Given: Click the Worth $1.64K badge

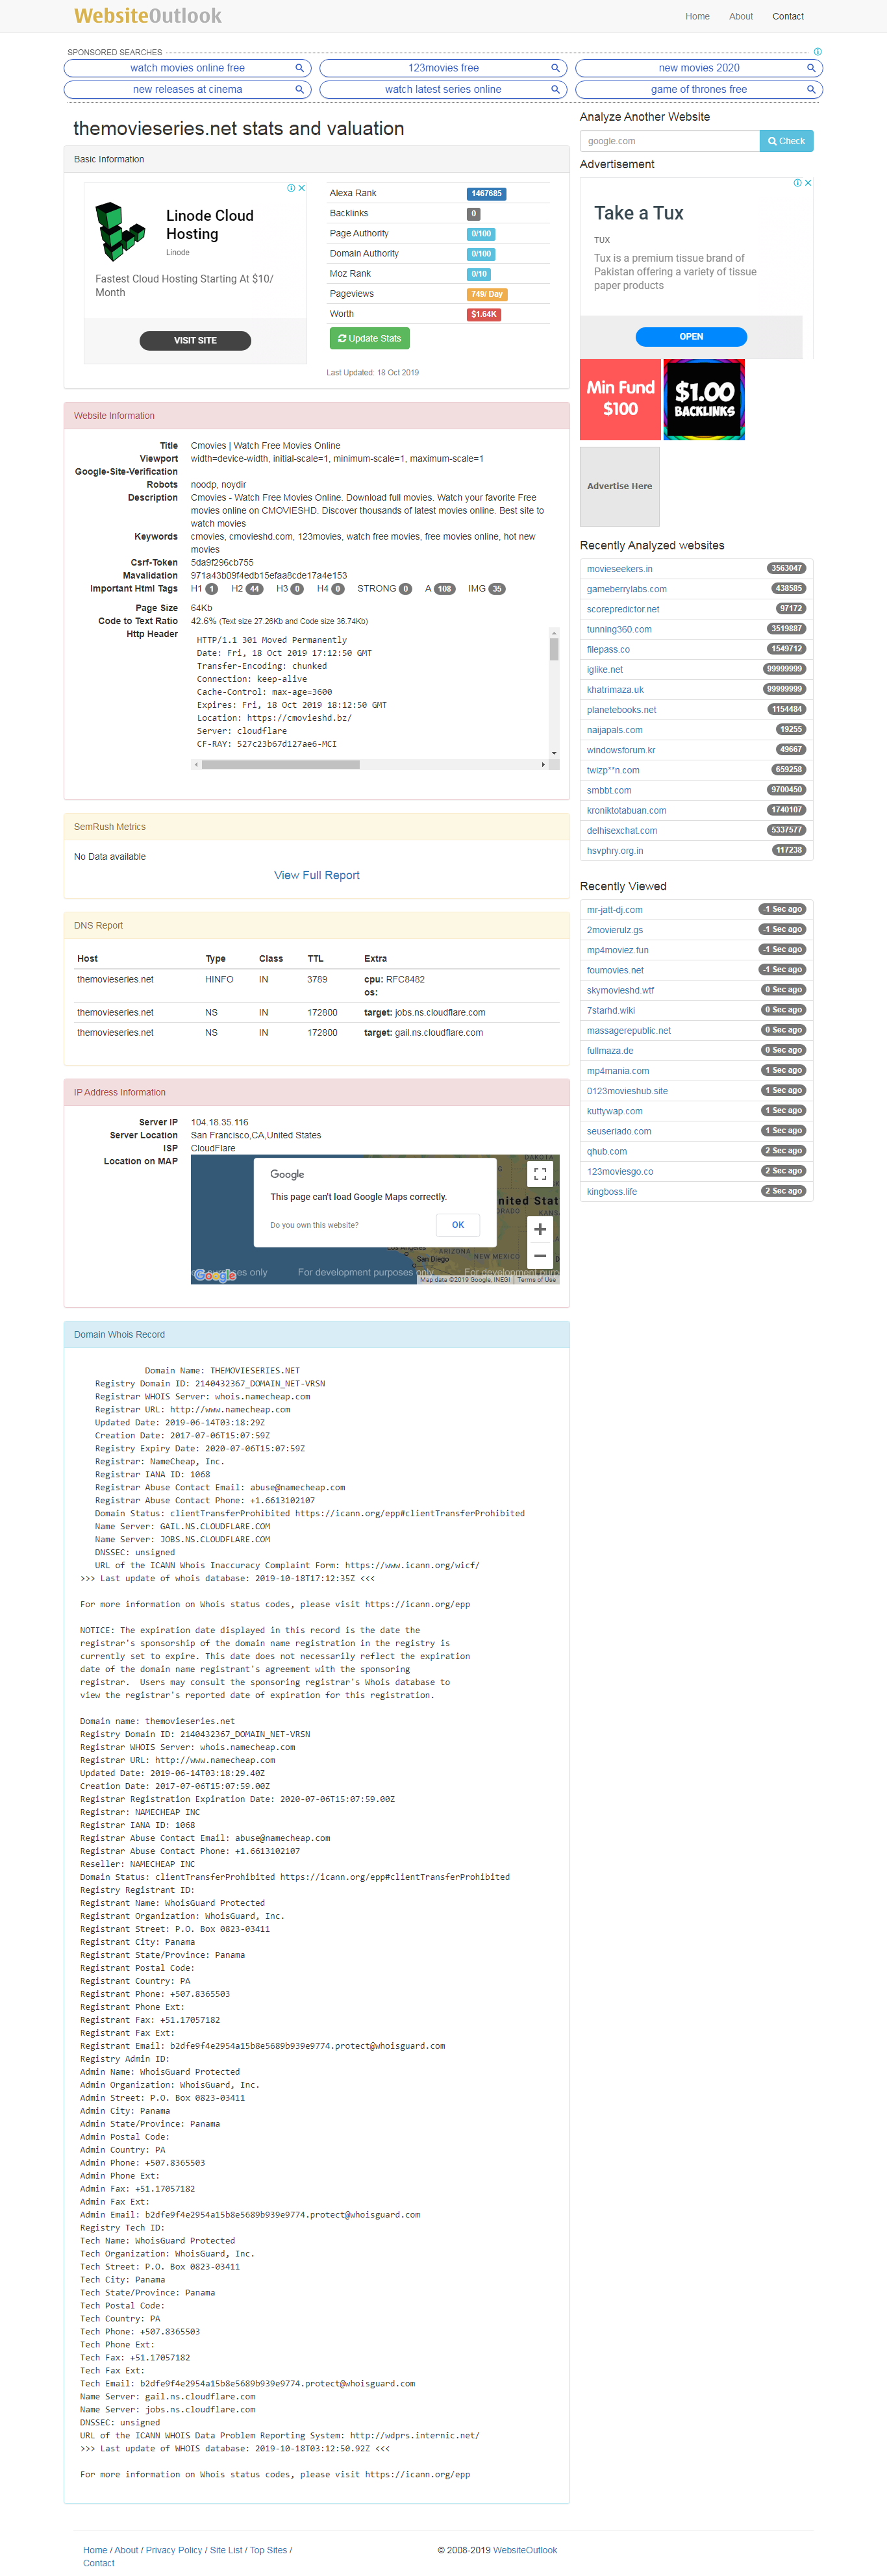Looking at the screenshot, I should (483, 314).
